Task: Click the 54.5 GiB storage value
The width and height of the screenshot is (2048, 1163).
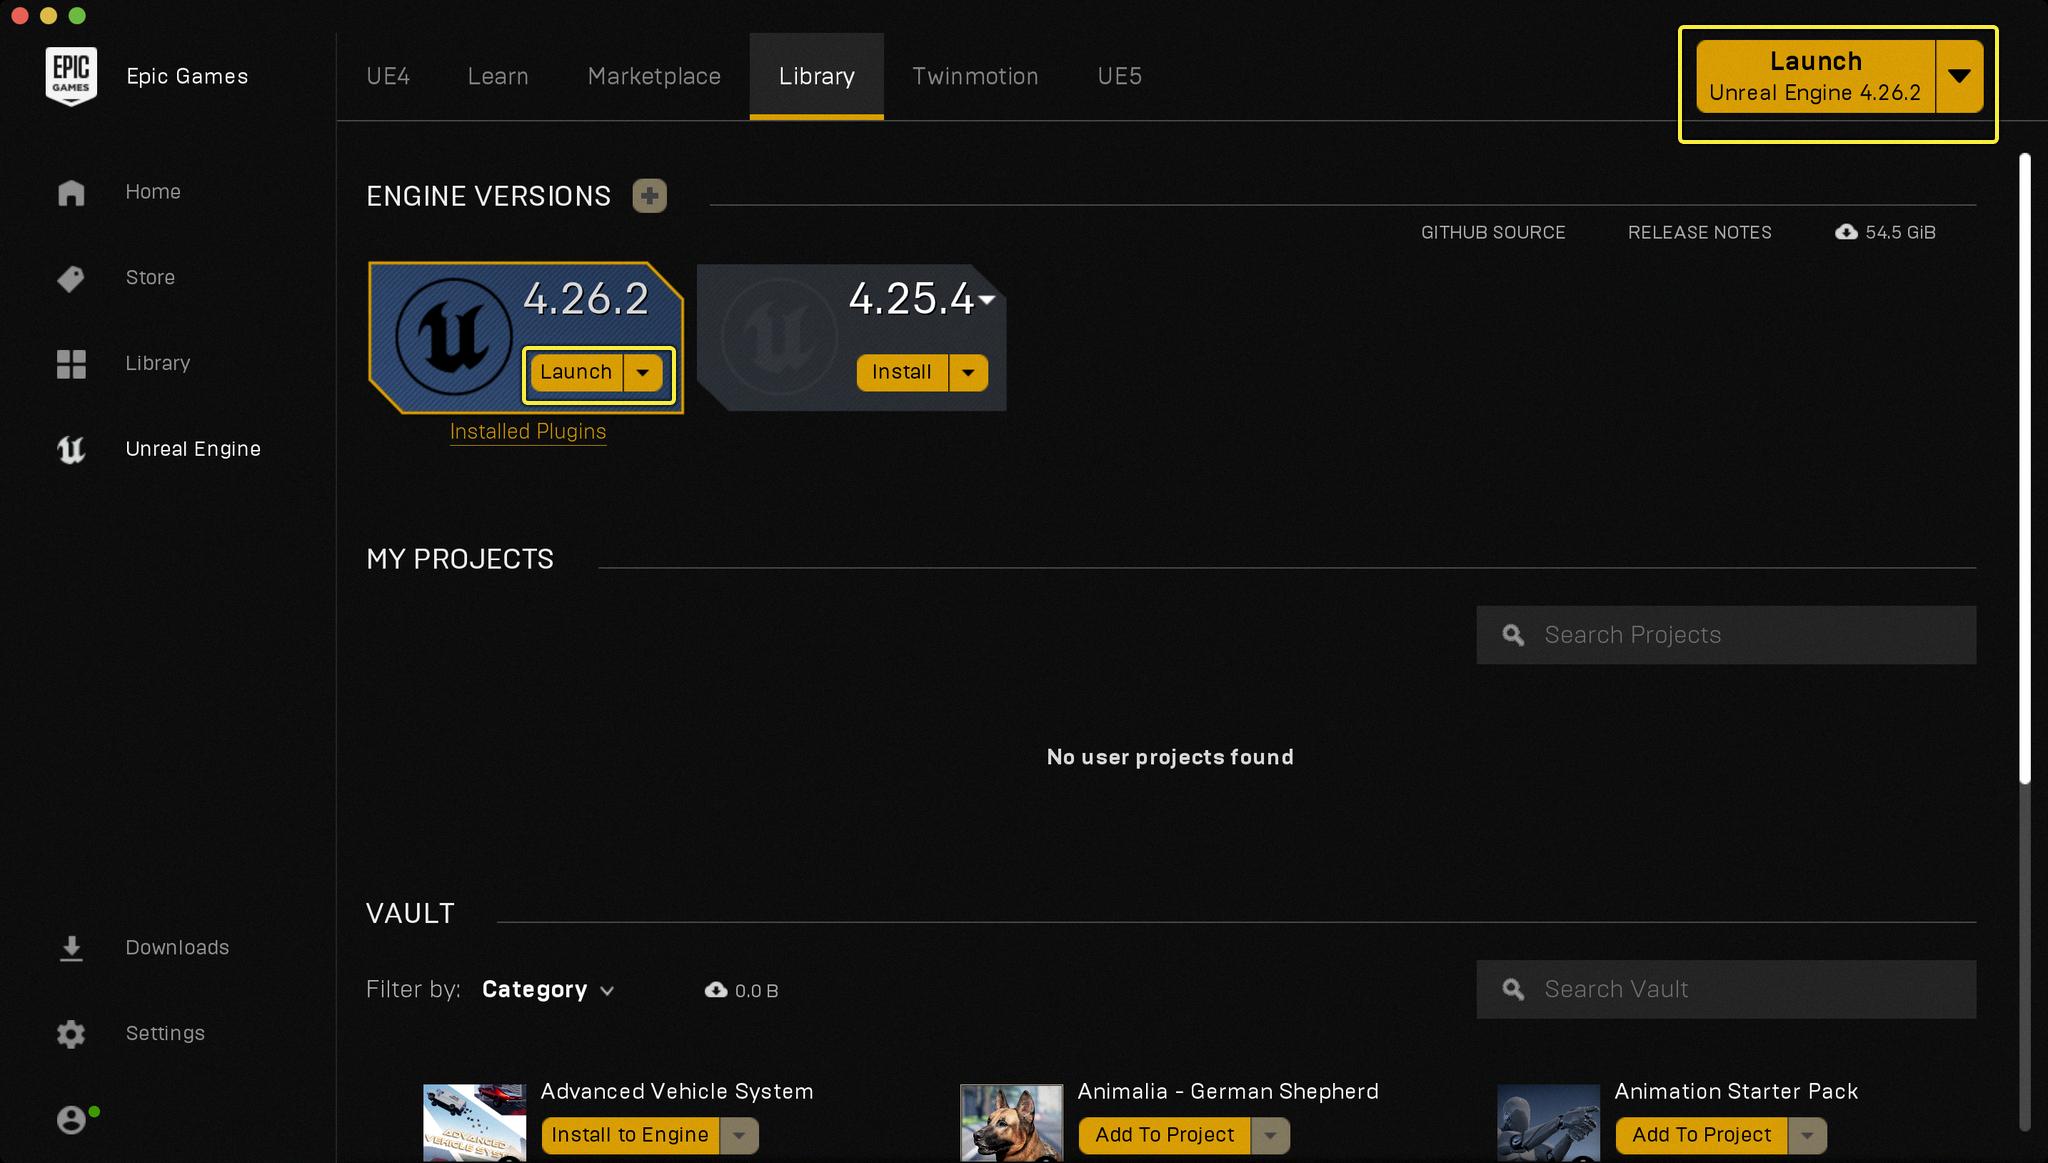Action: pos(1900,233)
